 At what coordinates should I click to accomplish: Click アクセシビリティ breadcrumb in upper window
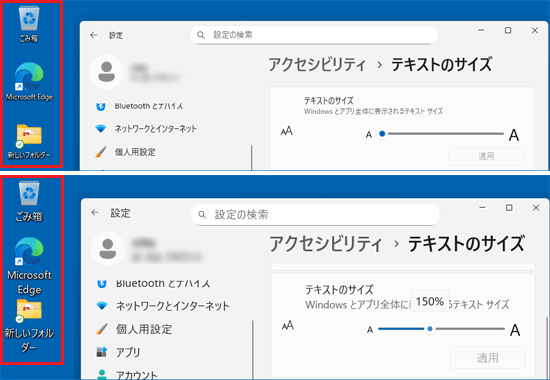(x=317, y=65)
